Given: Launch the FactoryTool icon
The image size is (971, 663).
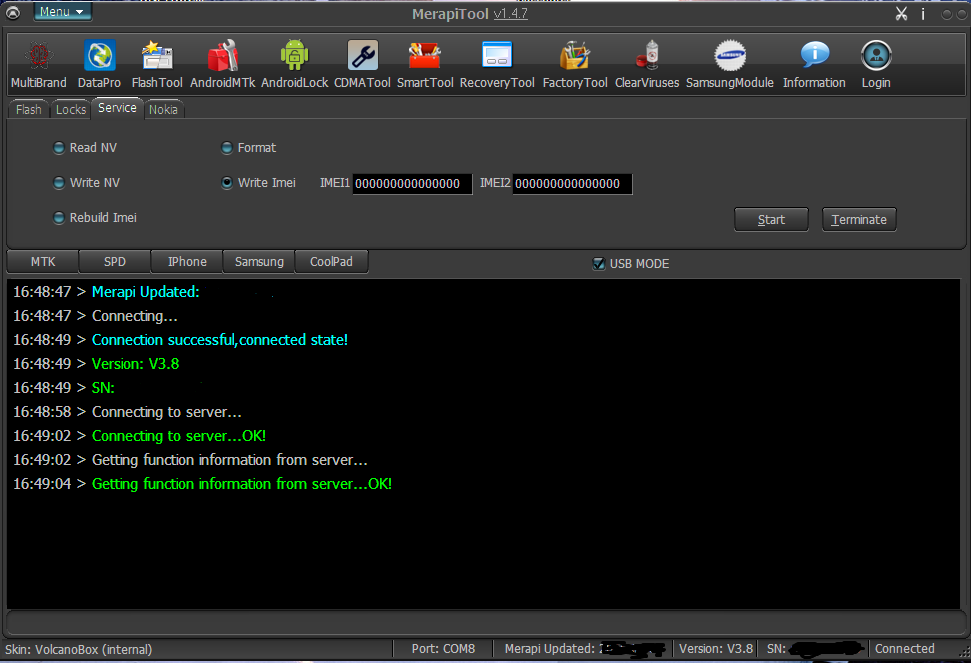Looking at the screenshot, I should 575,56.
